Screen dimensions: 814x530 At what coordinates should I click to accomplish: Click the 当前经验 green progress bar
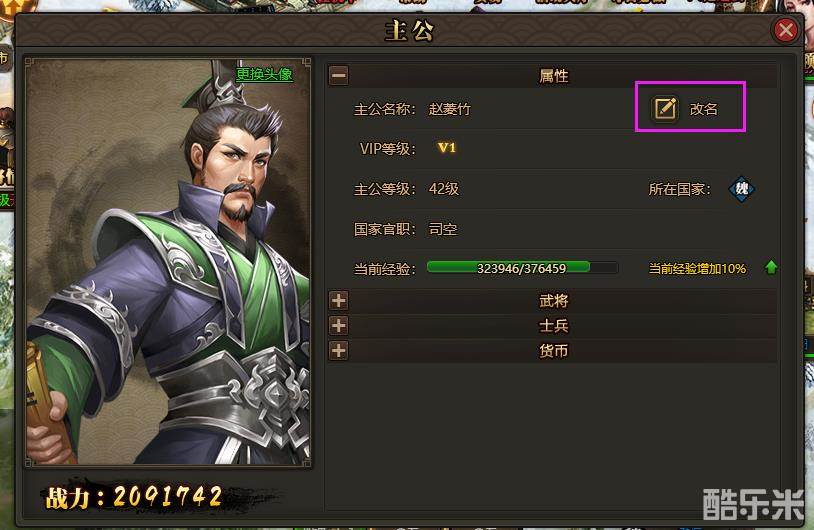522,268
